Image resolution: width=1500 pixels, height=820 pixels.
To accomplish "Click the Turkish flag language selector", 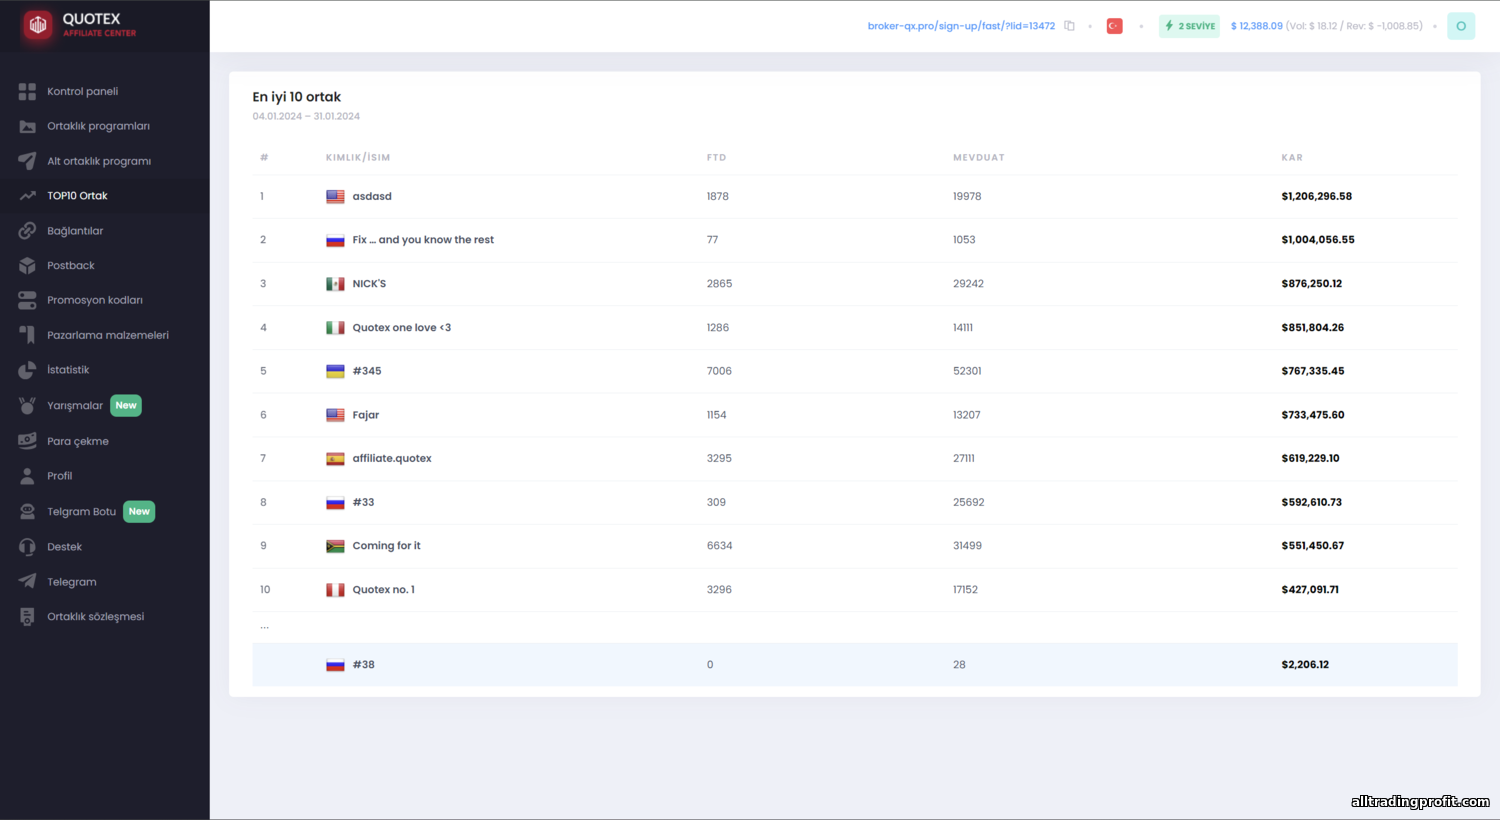I will [x=1114, y=26].
